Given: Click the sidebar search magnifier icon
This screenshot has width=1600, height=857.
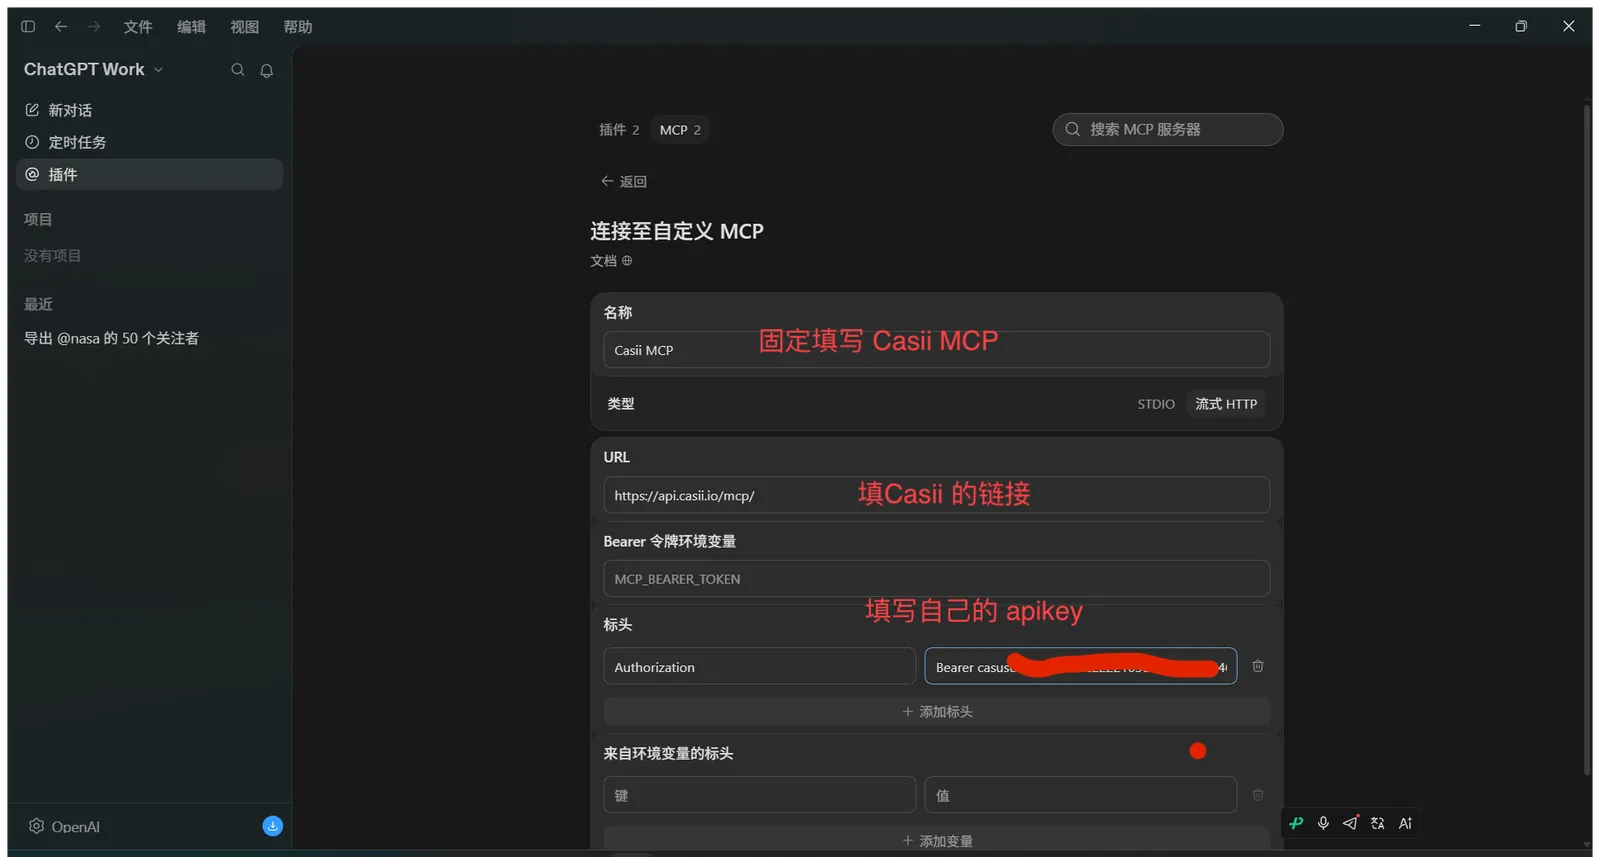Looking at the screenshot, I should [x=238, y=70].
